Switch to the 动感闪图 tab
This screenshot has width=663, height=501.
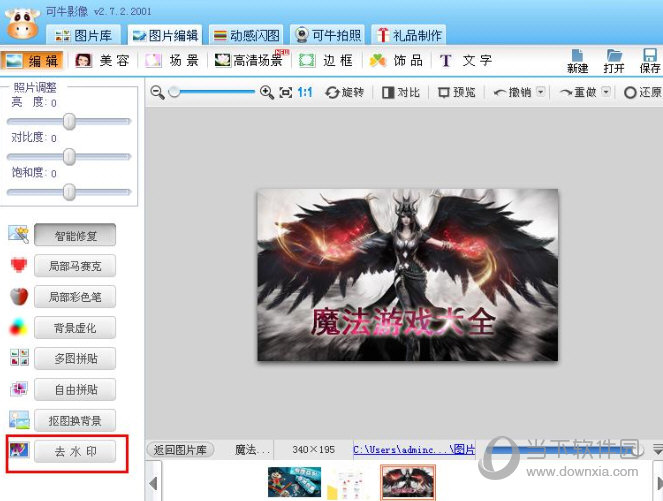(247, 35)
